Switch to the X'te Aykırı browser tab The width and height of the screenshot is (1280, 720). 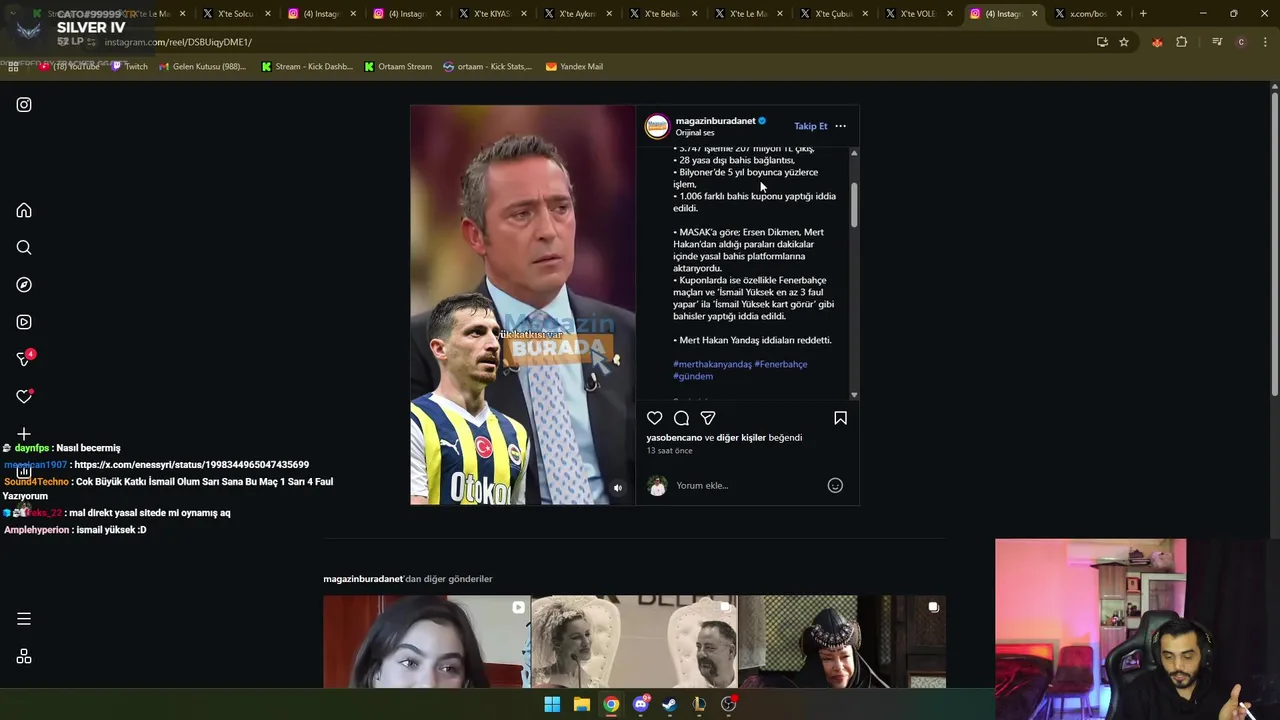click(577, 14)
